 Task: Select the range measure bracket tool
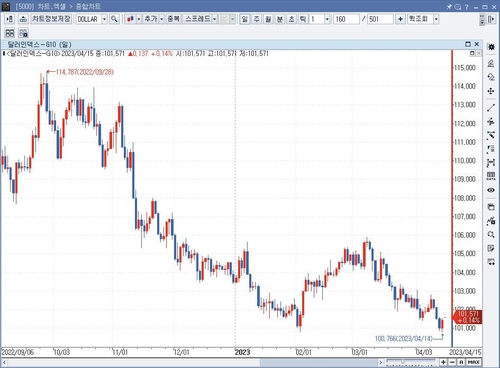(x=491, y=163)
